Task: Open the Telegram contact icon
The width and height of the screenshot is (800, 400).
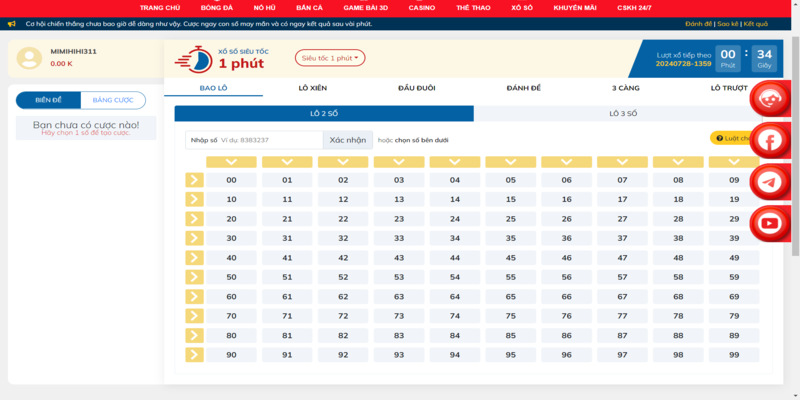Action: (x=770, y=182)
